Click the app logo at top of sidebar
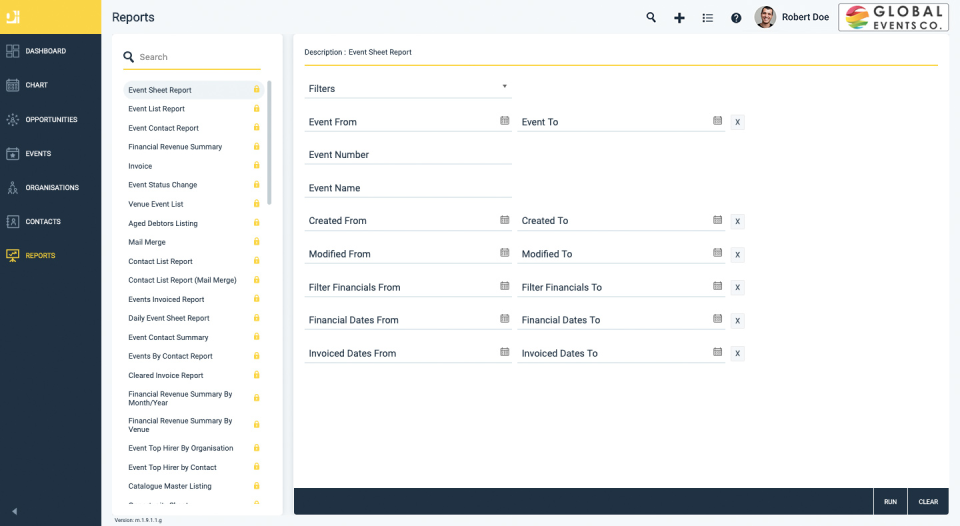 13,17
